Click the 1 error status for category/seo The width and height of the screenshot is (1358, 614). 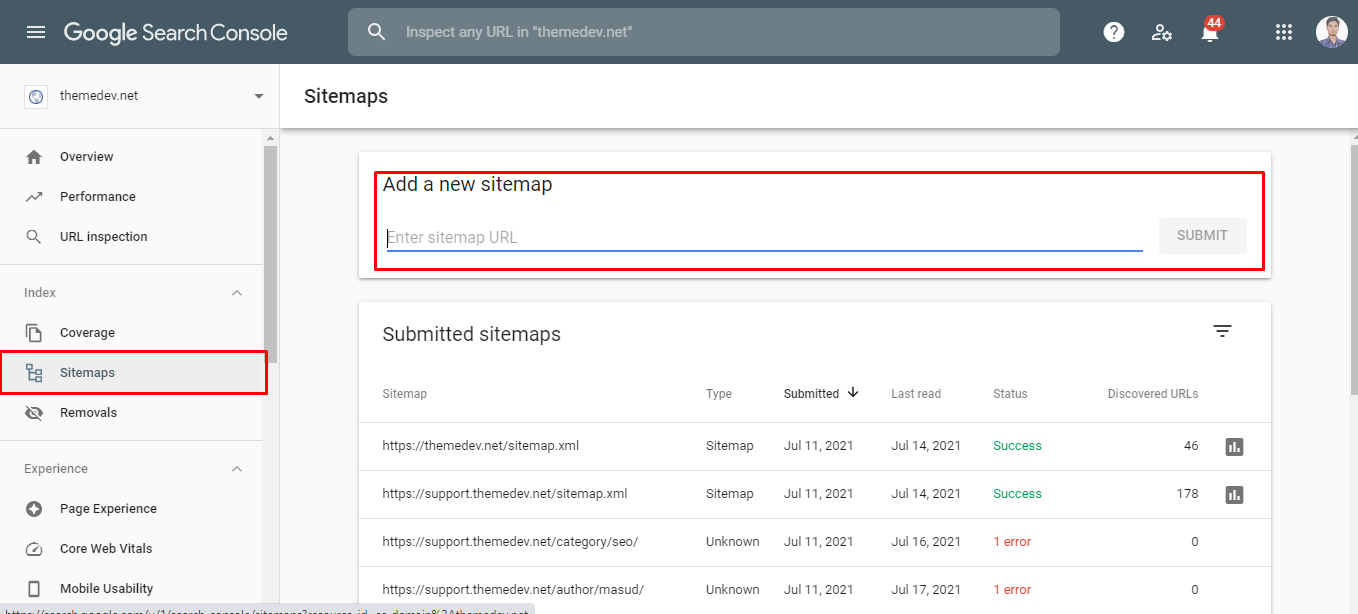pos(1012,542)
